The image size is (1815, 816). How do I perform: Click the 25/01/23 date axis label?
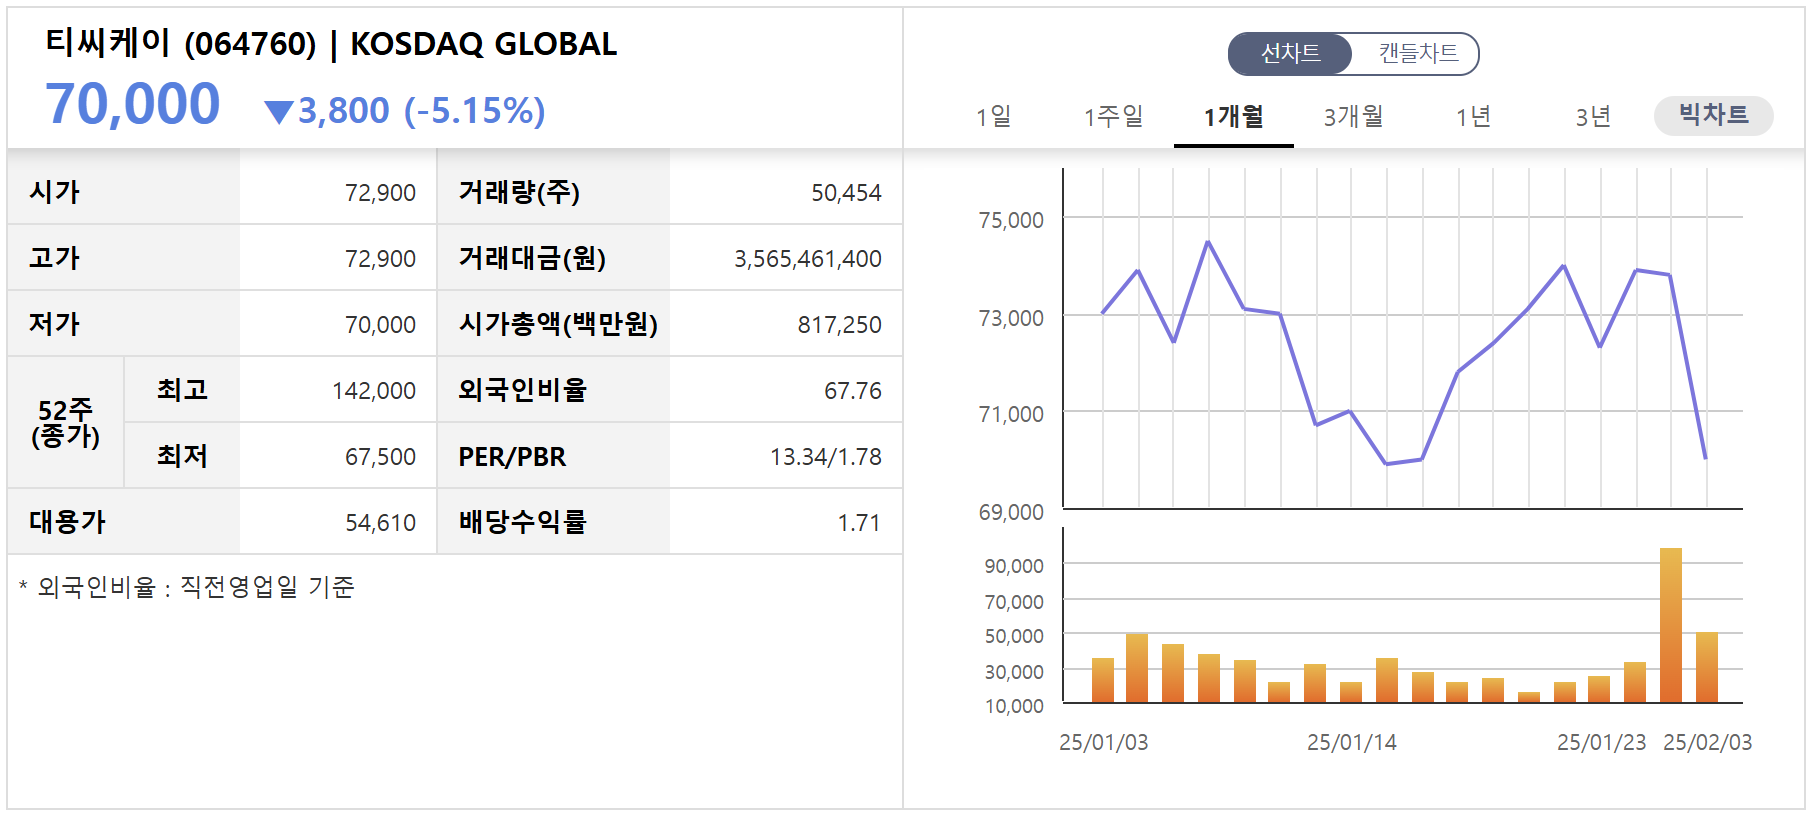coord(1601,743)
